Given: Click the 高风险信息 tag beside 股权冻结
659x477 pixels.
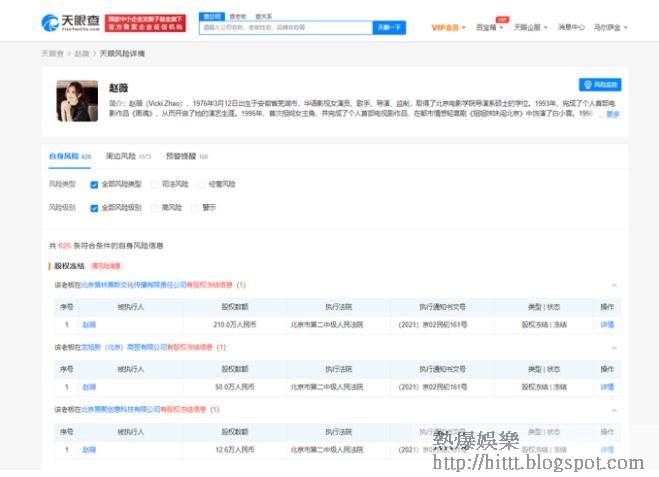Looking at the screenshot, I should (106, 266).
